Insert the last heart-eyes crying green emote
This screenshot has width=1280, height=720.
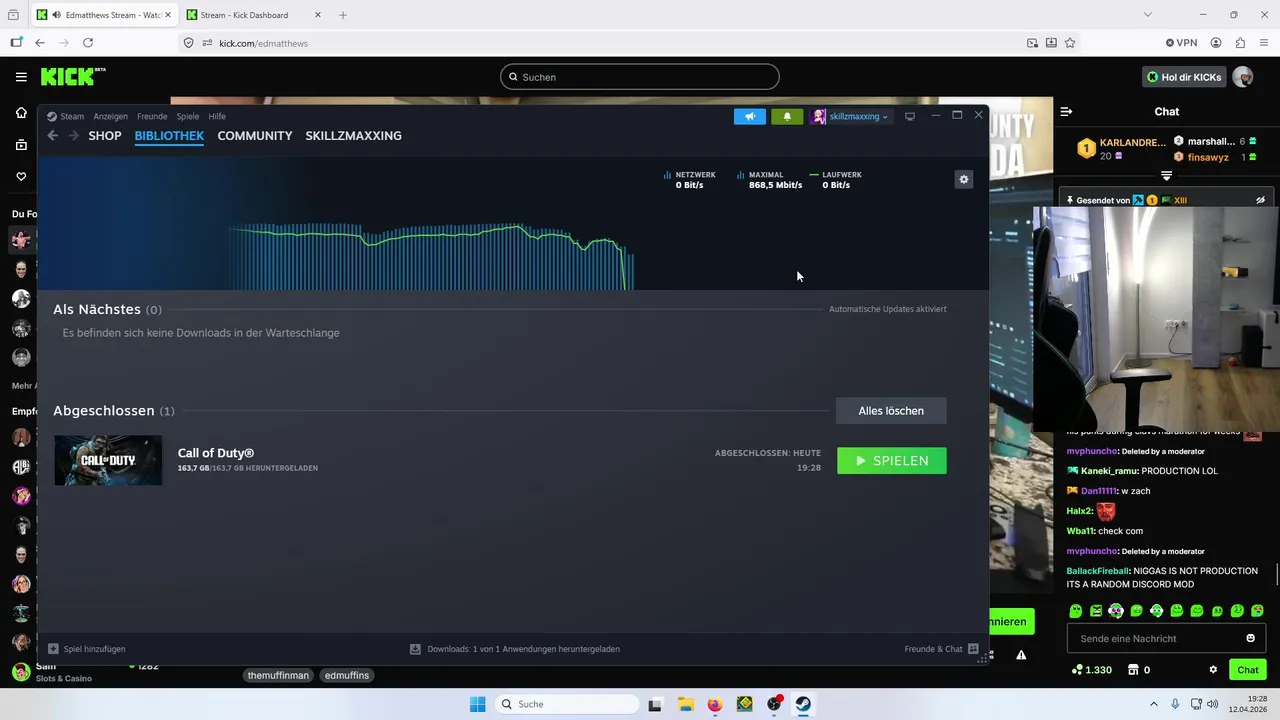[1257, 611]
